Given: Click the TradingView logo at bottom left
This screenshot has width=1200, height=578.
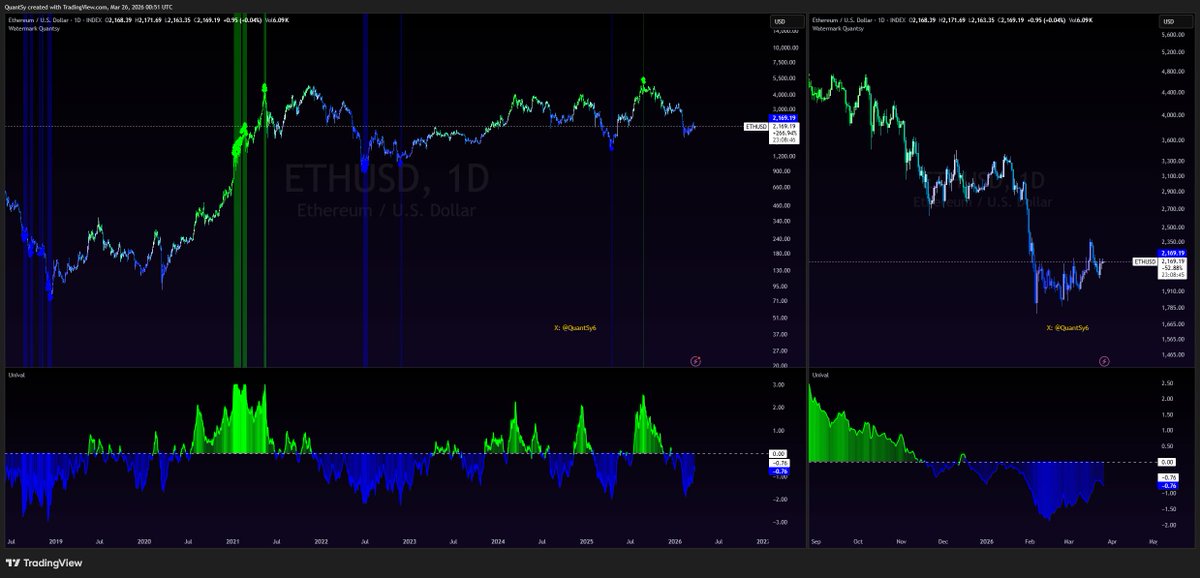Looking at the screenshot, I should tap(46, 563).
